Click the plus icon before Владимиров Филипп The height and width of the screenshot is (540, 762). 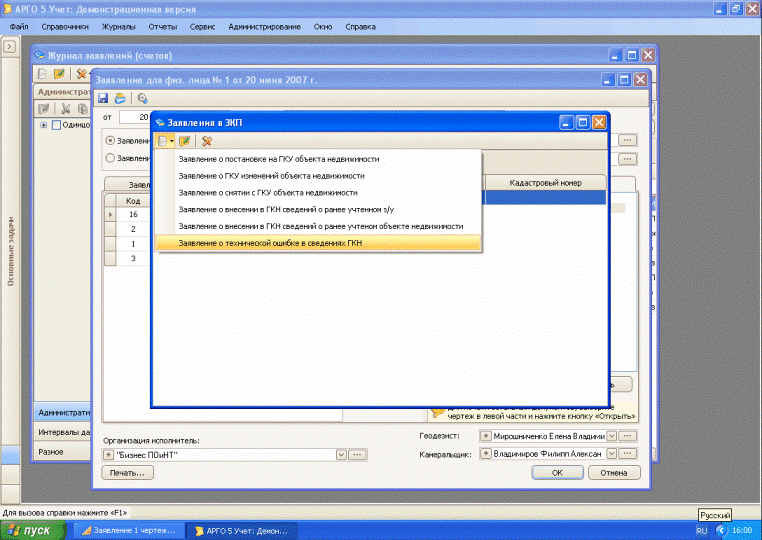coord(485,453)
